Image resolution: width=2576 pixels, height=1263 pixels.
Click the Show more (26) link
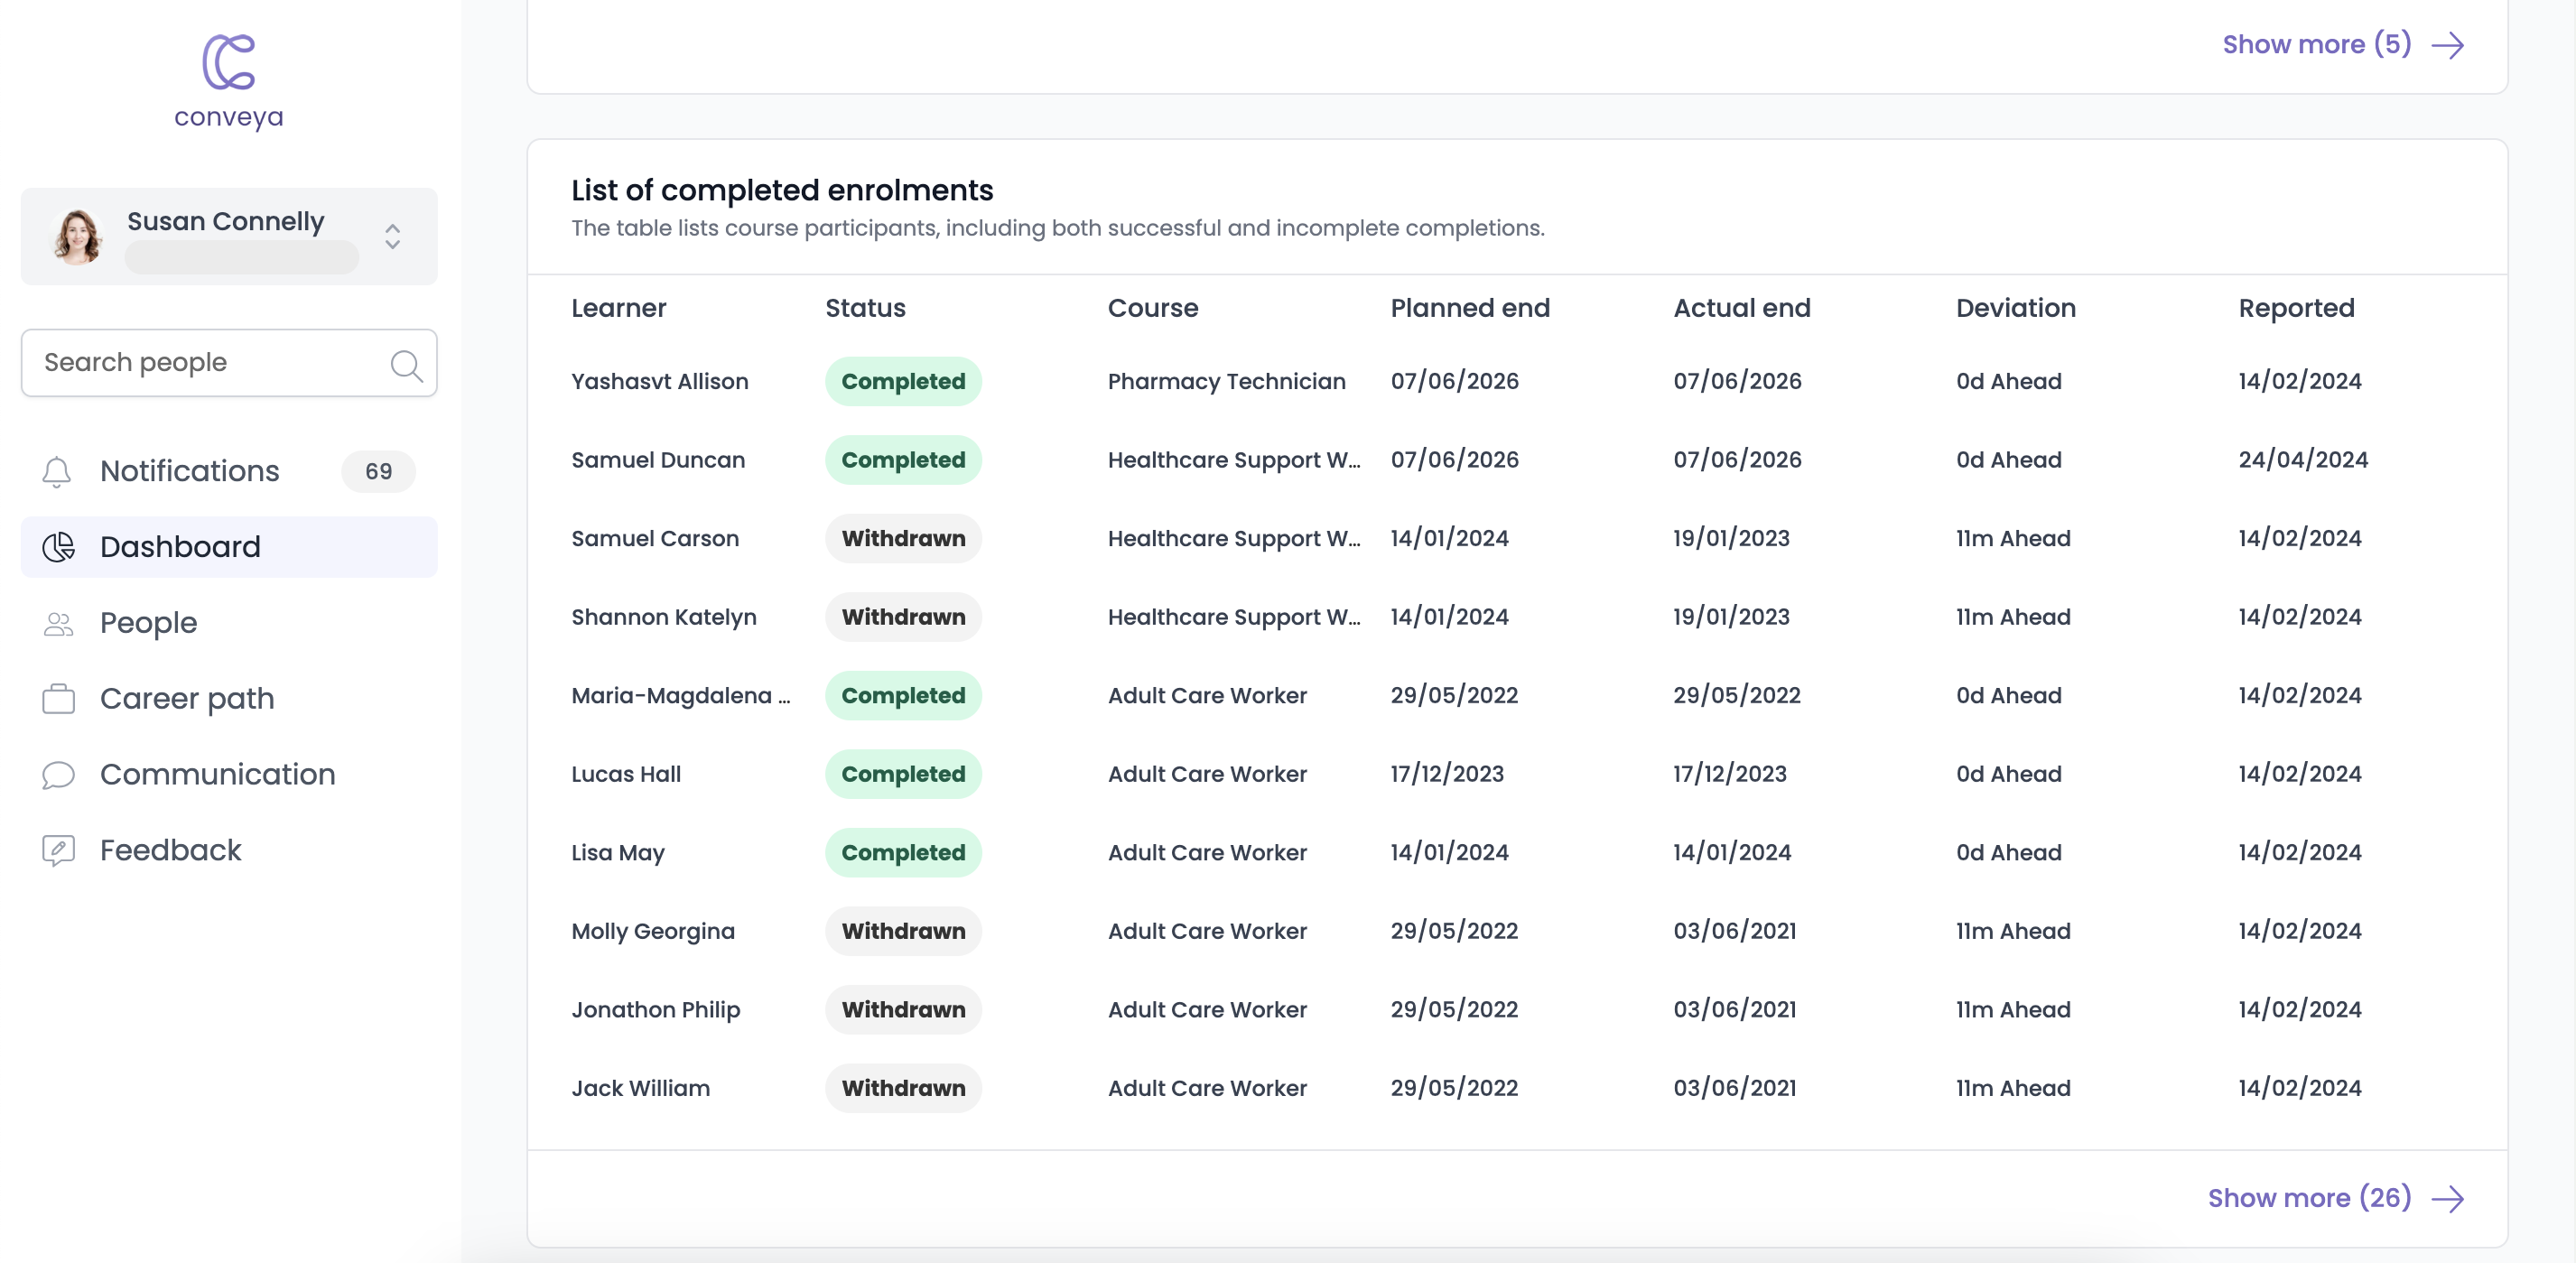tap(2310, 1198)
